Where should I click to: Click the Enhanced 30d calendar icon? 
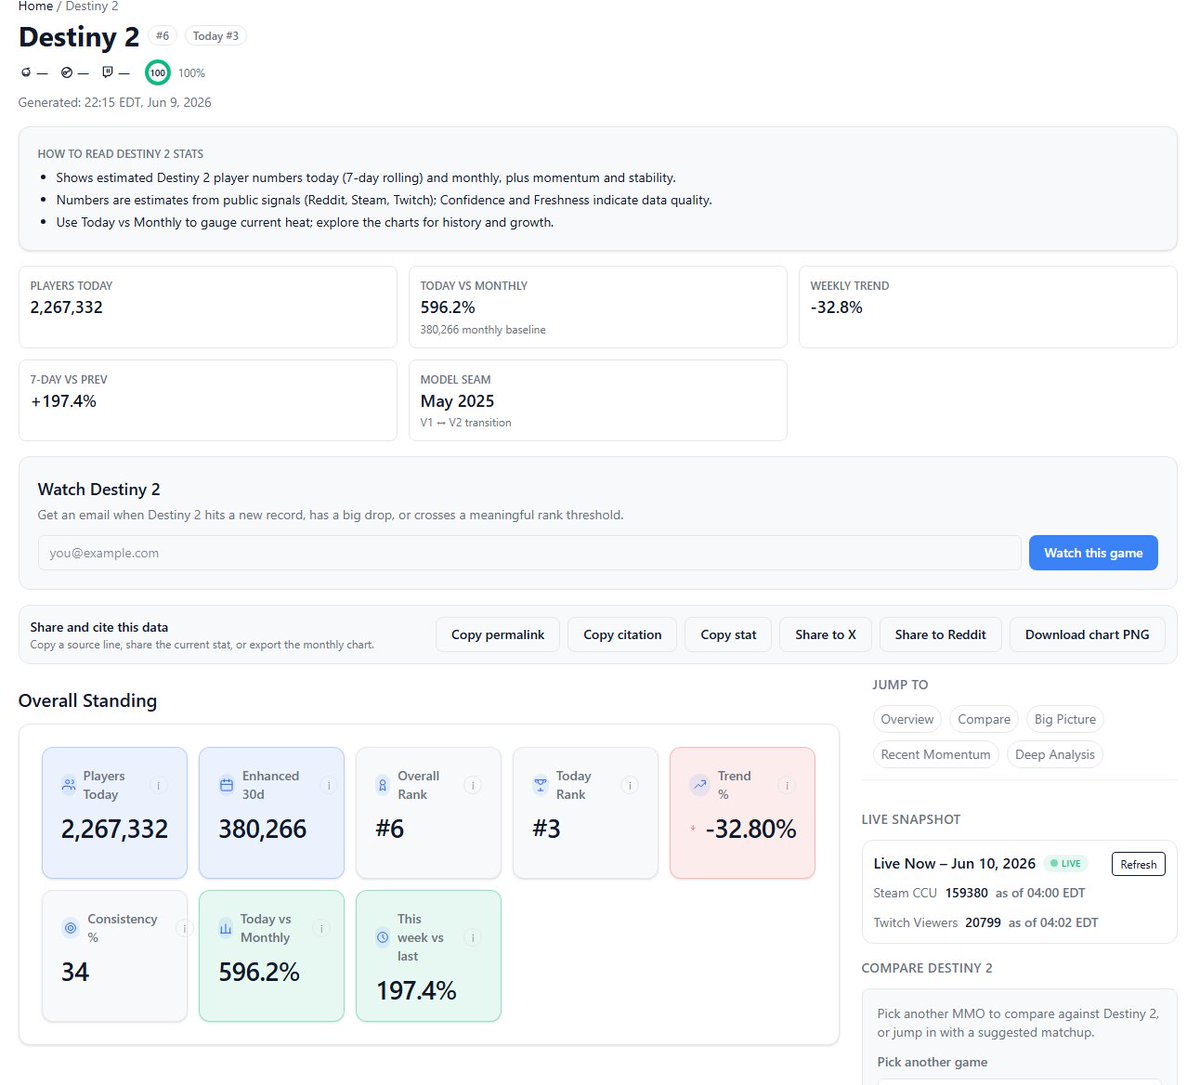pos(226,785)
